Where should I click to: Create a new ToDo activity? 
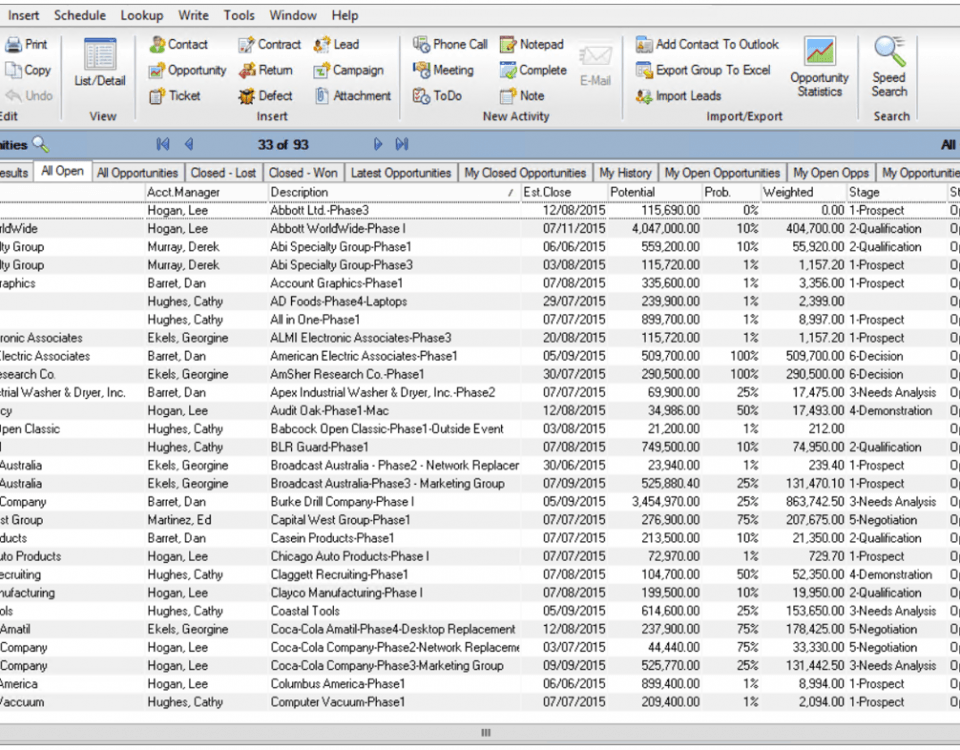click(437, 96)
